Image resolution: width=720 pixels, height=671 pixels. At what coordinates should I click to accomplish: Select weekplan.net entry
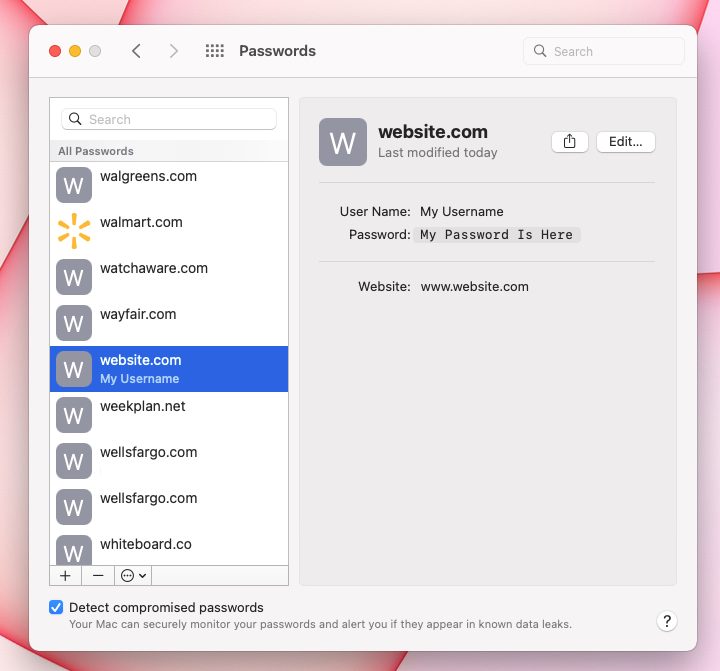[x=169, y=415]
